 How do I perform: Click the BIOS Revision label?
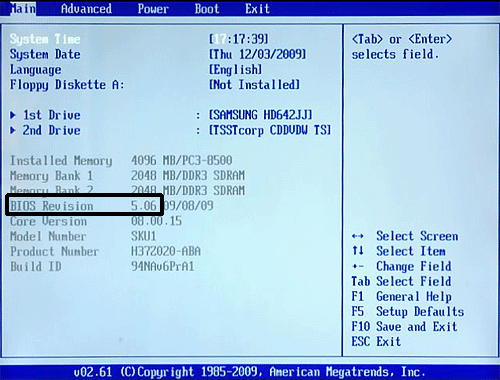pos(52,206)
